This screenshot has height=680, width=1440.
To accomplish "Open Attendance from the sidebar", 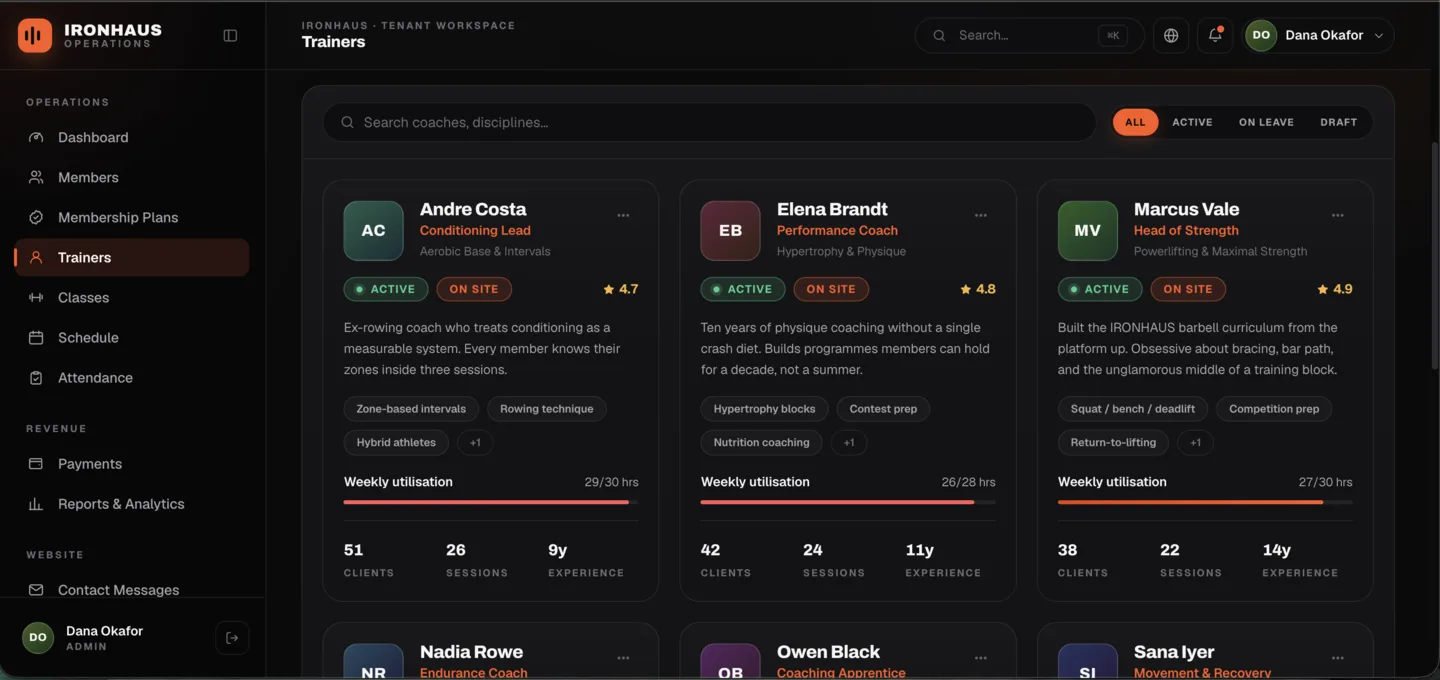I will [132, 377].
